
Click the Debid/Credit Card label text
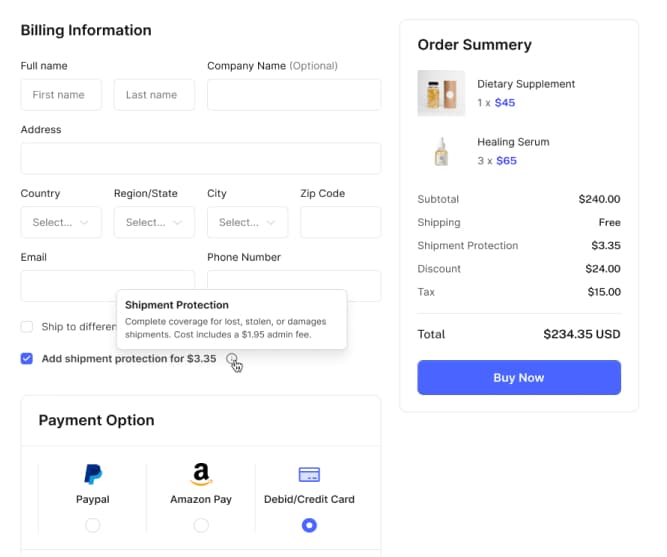[309, 499]
